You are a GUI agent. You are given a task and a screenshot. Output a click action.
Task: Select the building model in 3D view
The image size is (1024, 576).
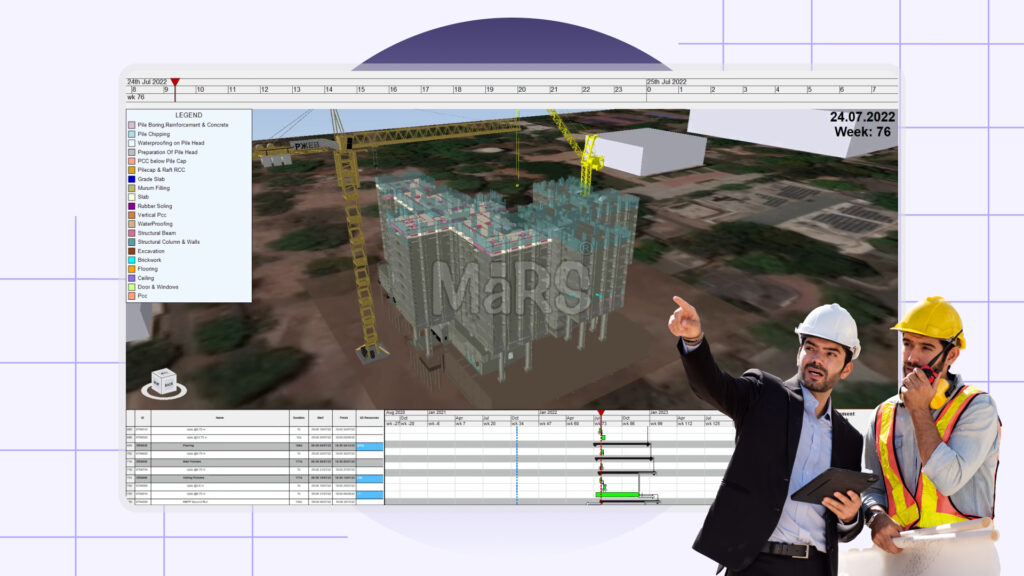coord(506,274)
